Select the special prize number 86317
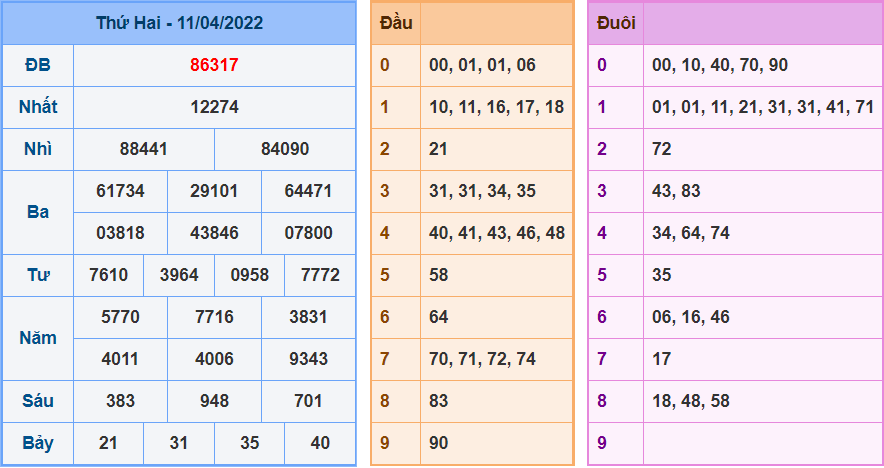Screen dimensions: 884x468 (214, 65)
